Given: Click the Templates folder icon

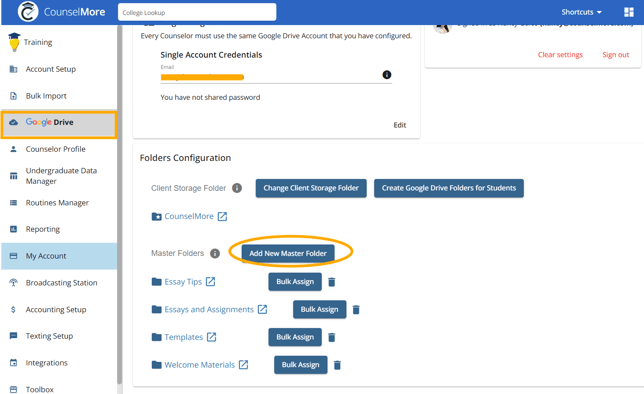Looking at the screenshot, I should [156, 337].
